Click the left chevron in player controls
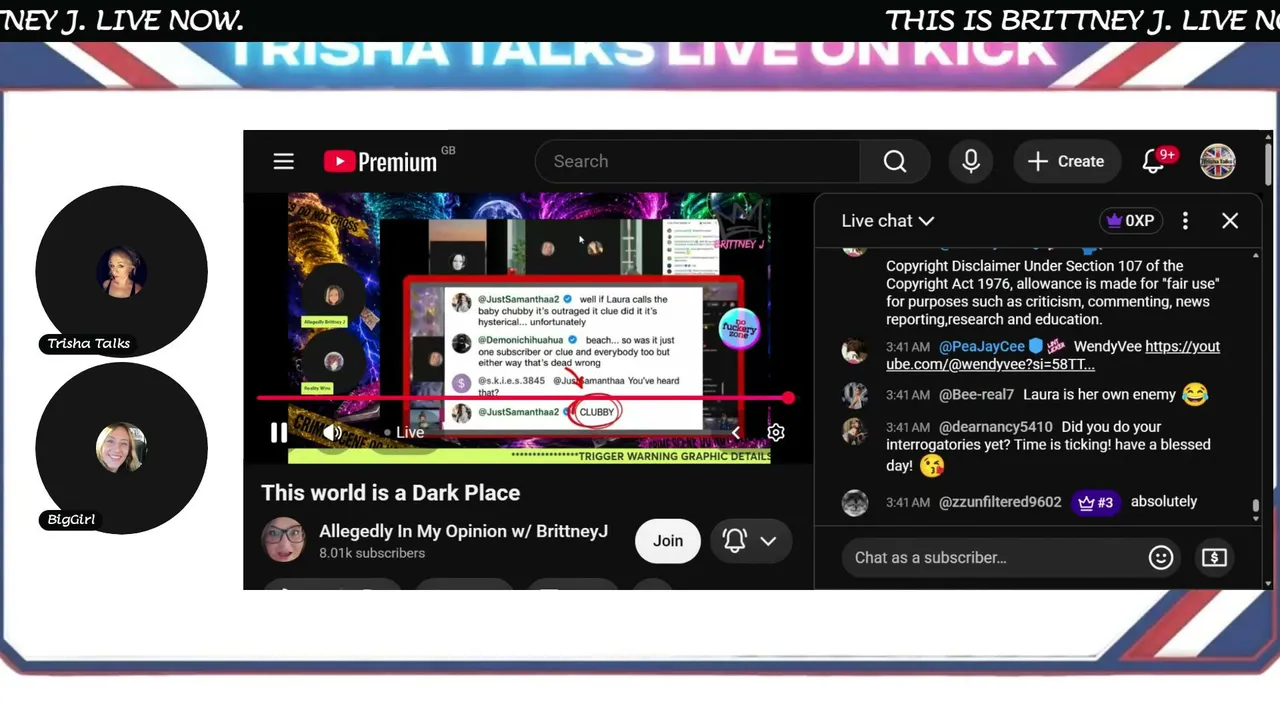1280x720 pixels. (736, 432)
